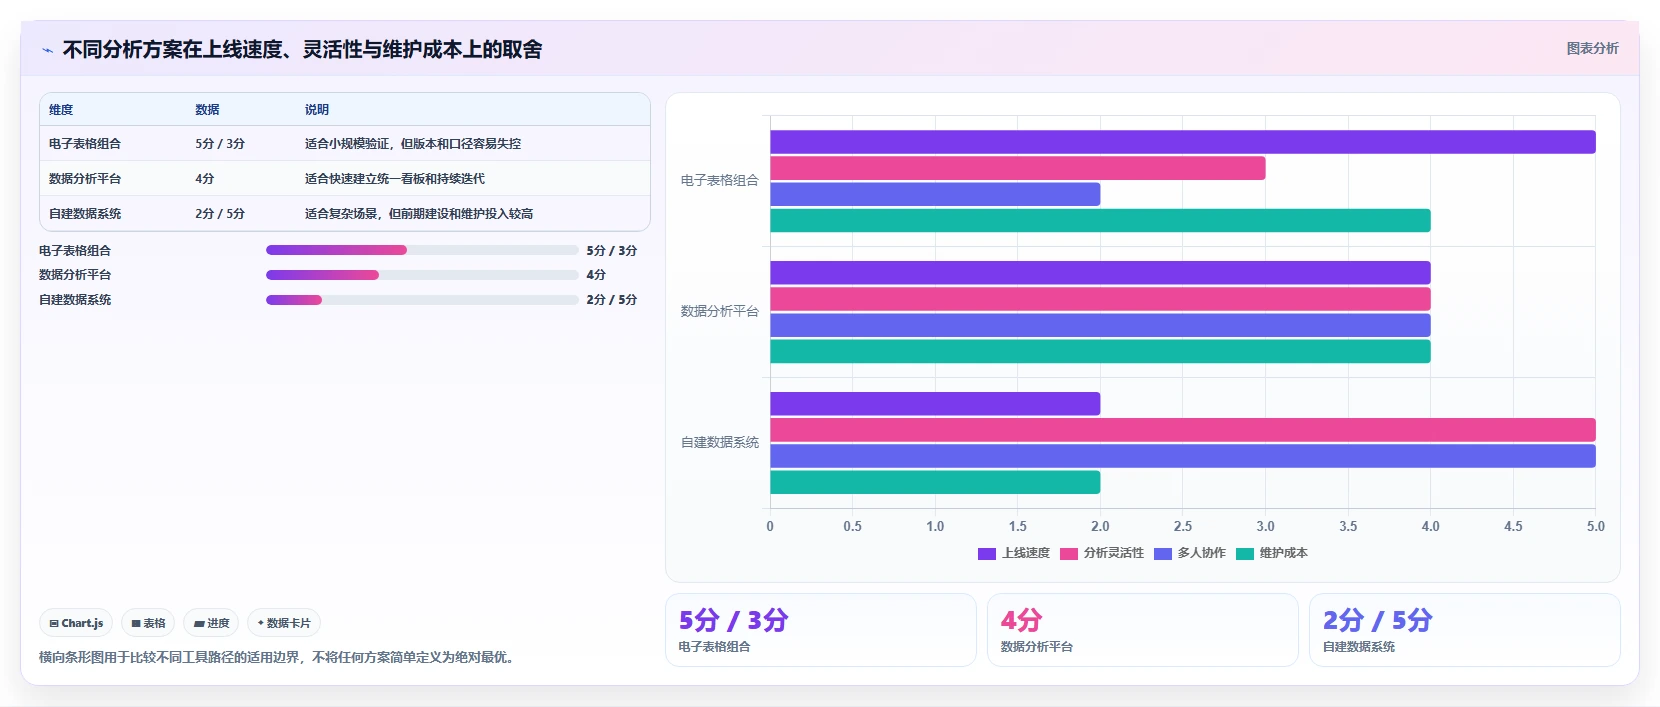Click the 4分 data card
Image resolution: width=1660 pixels, height=707 pixels.
(1143, 630)
